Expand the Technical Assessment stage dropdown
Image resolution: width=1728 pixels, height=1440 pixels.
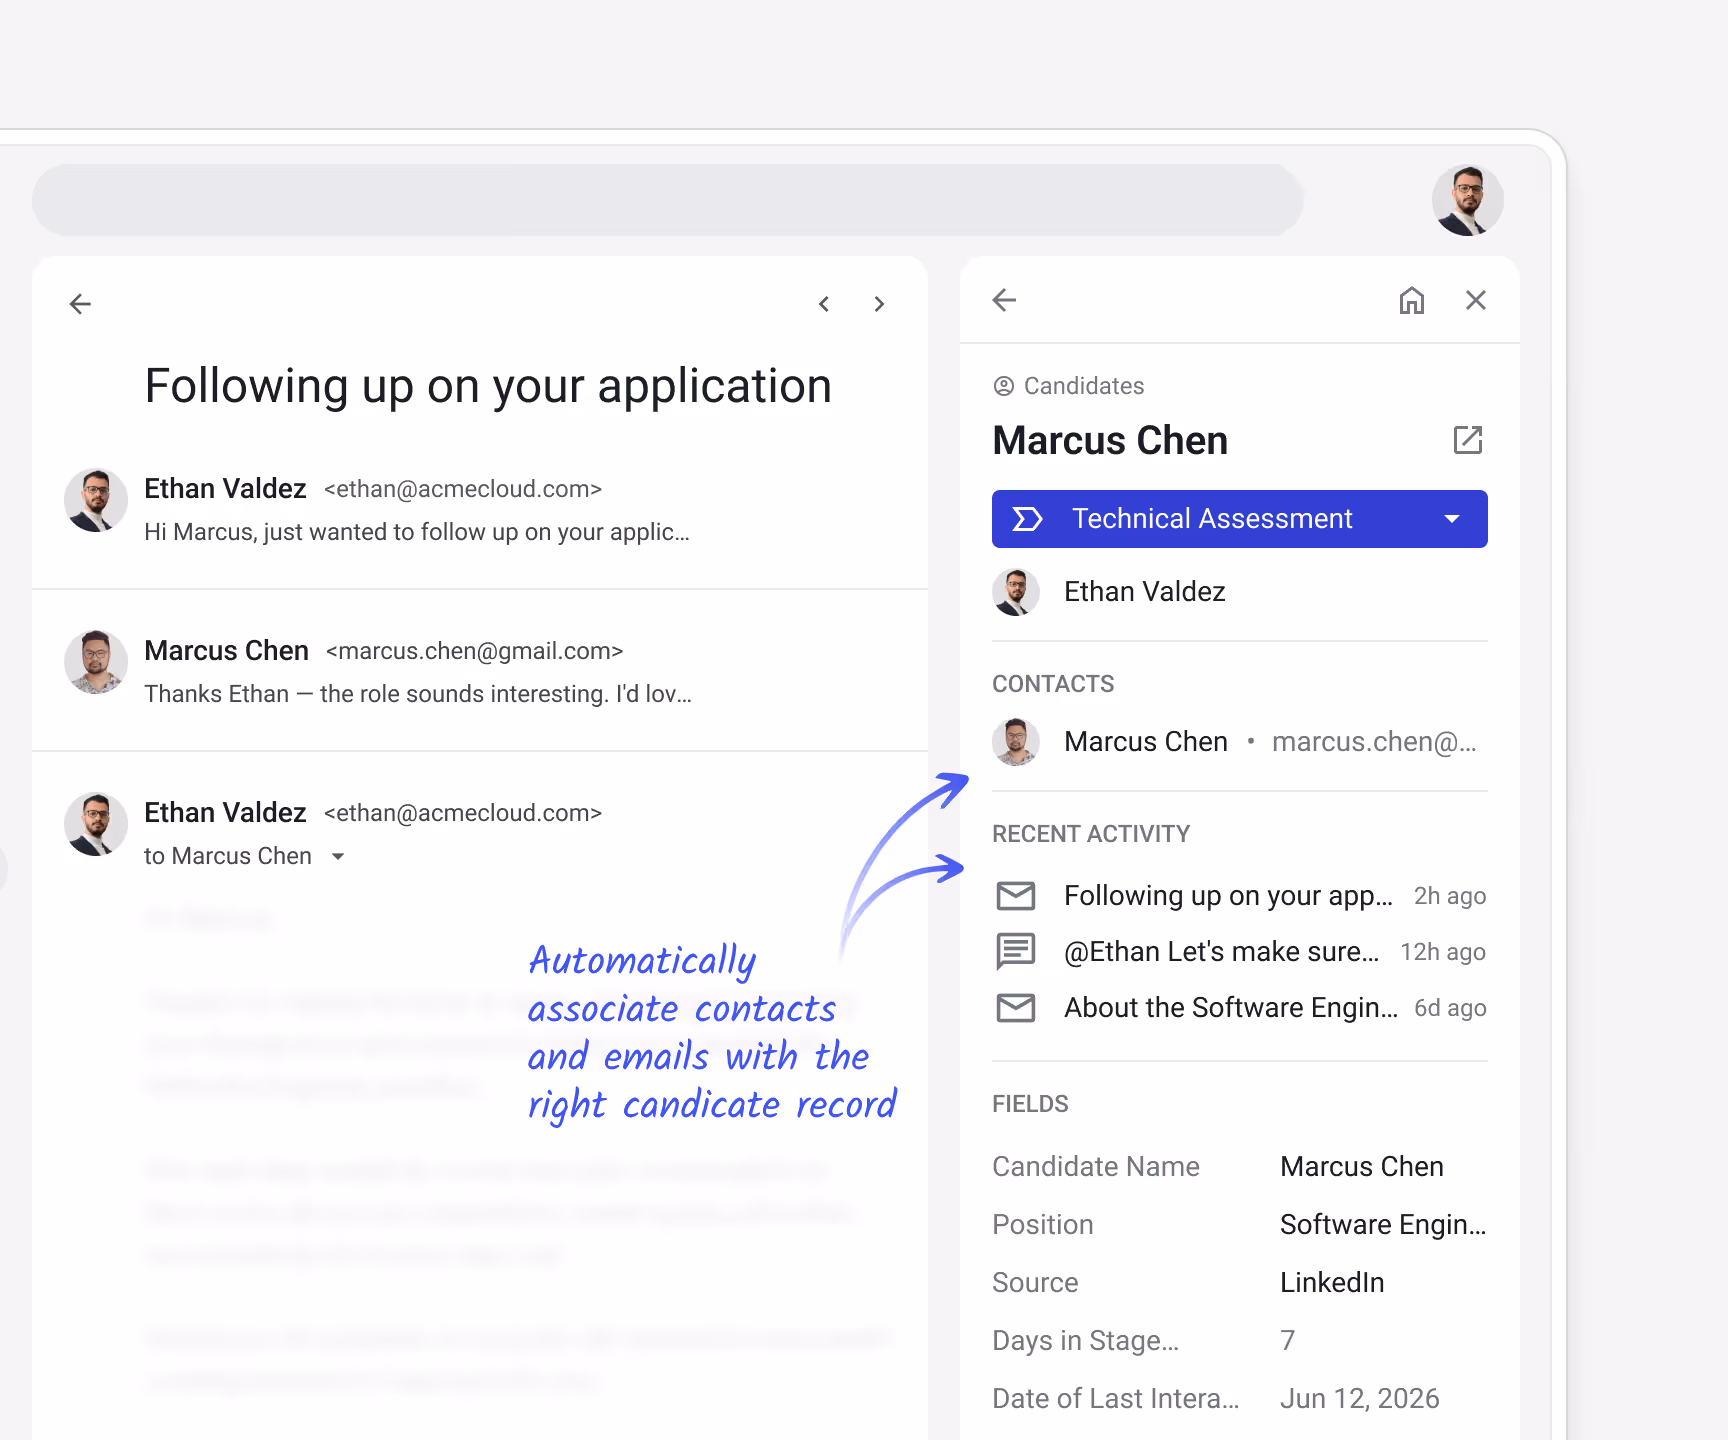(1452, 519)
